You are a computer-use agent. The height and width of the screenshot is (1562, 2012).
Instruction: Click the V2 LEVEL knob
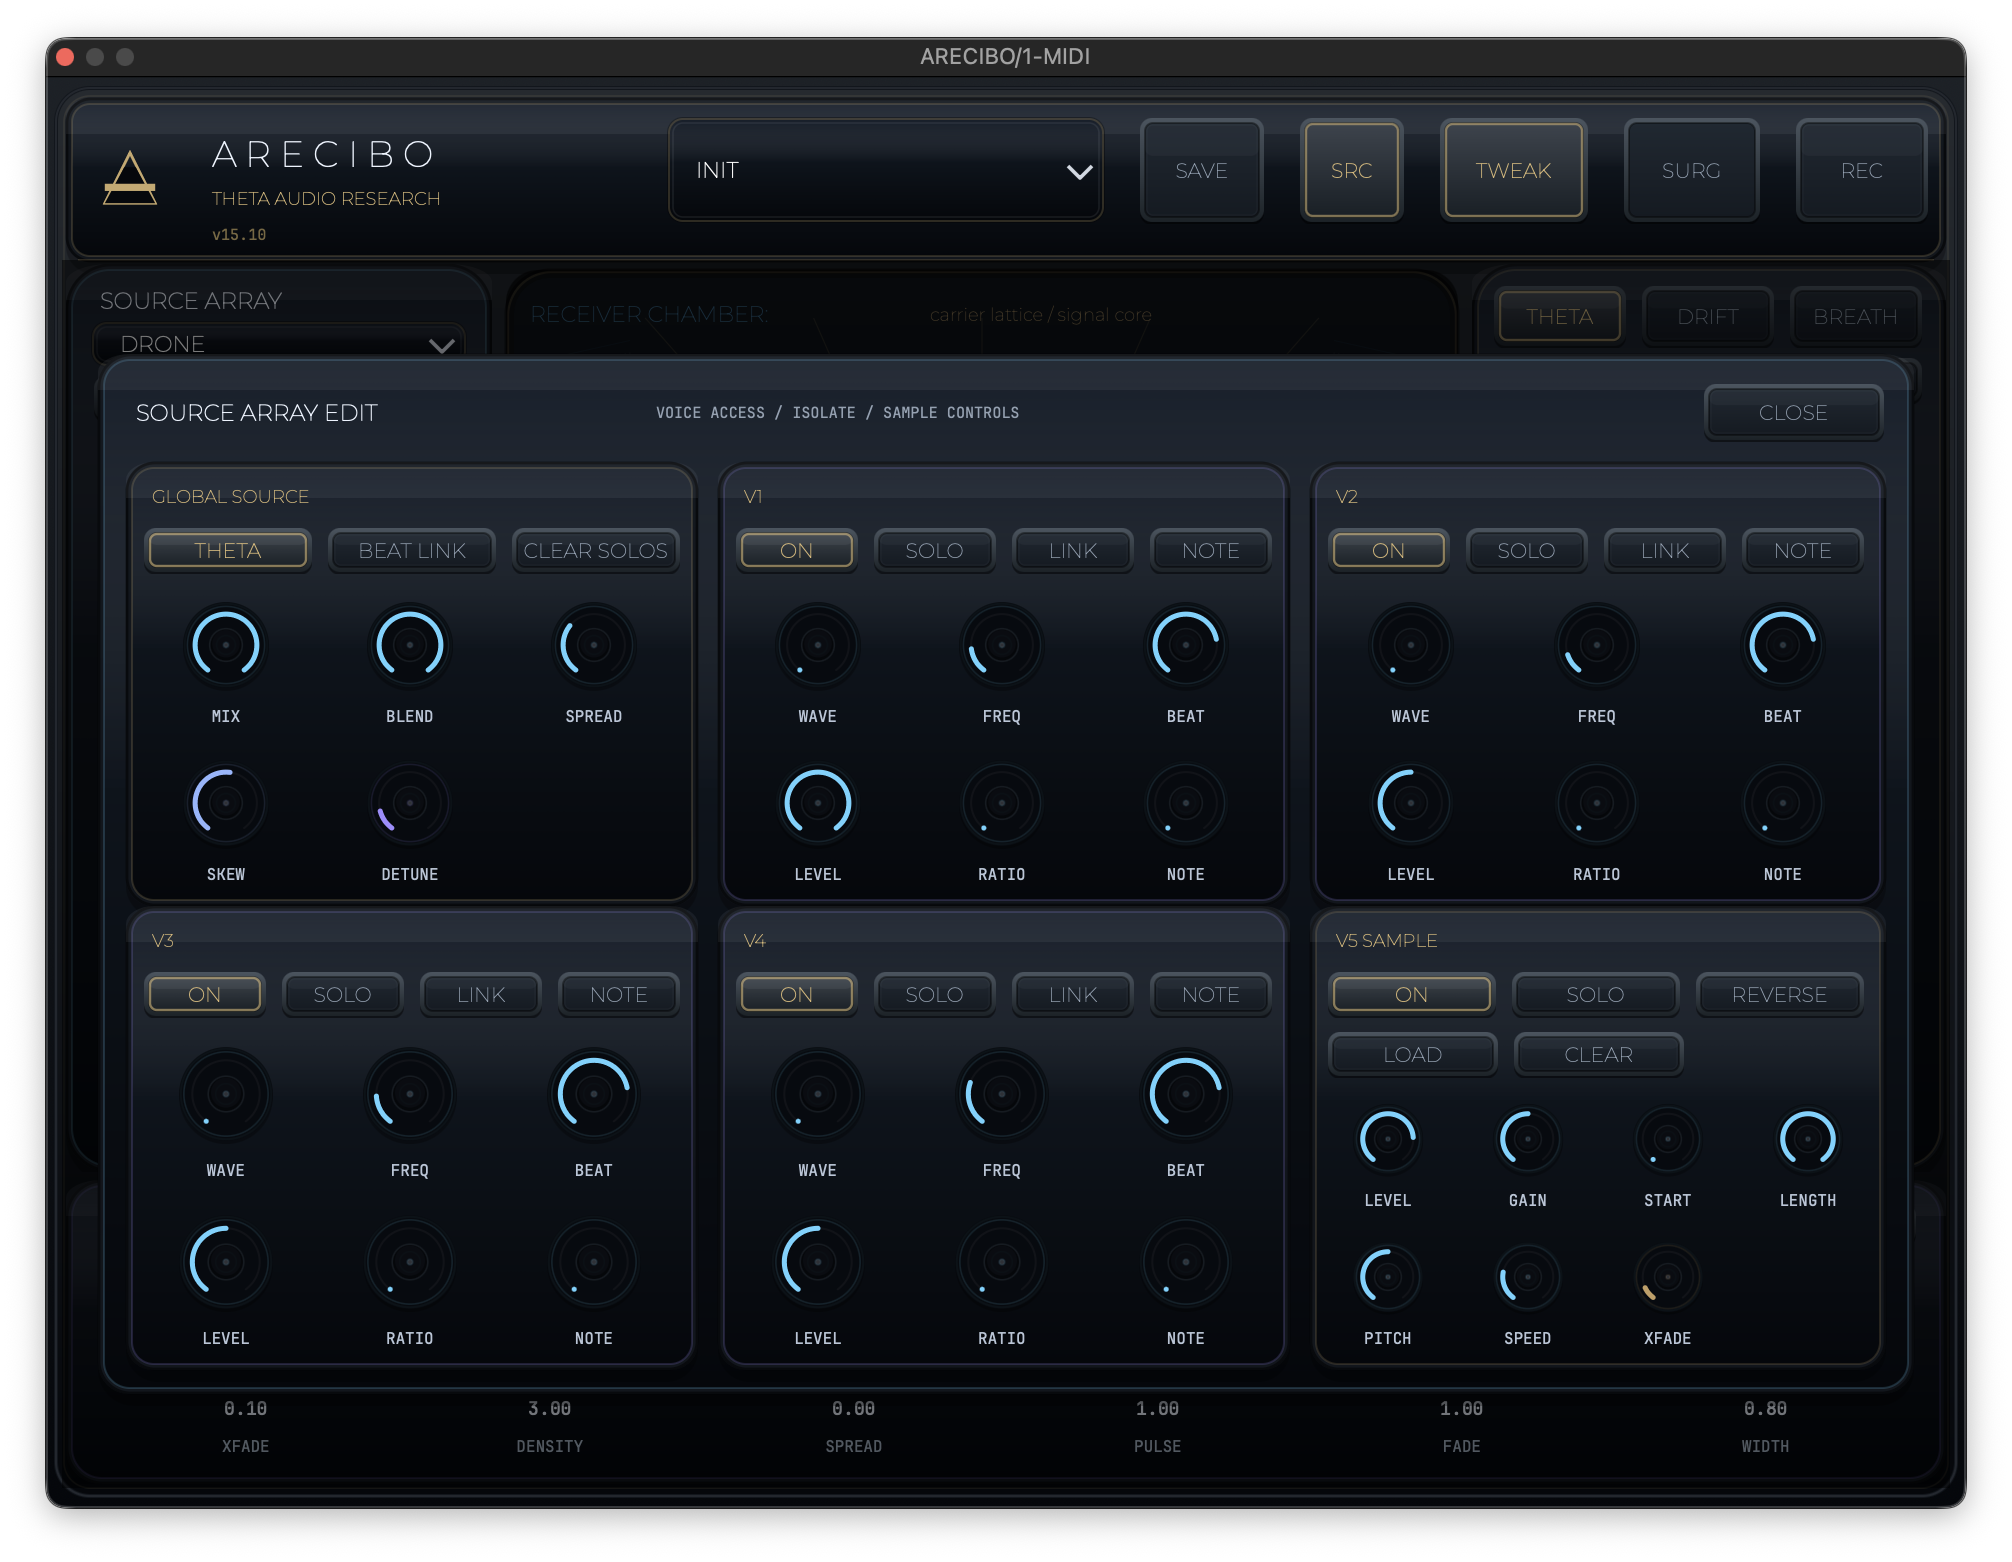1411,803
